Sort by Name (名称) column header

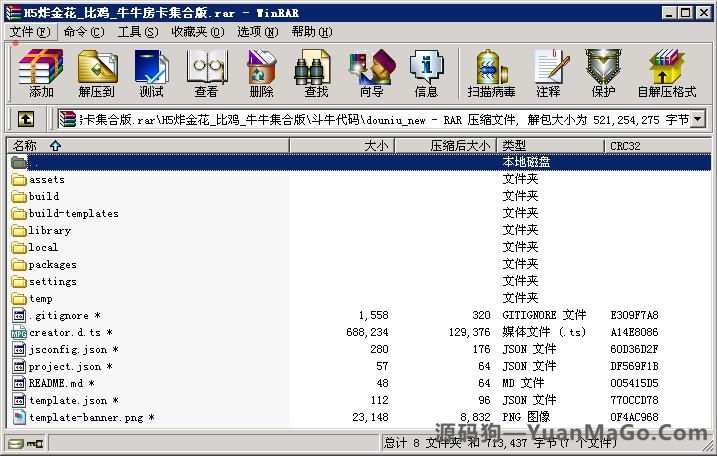click(x=148, y=145)
